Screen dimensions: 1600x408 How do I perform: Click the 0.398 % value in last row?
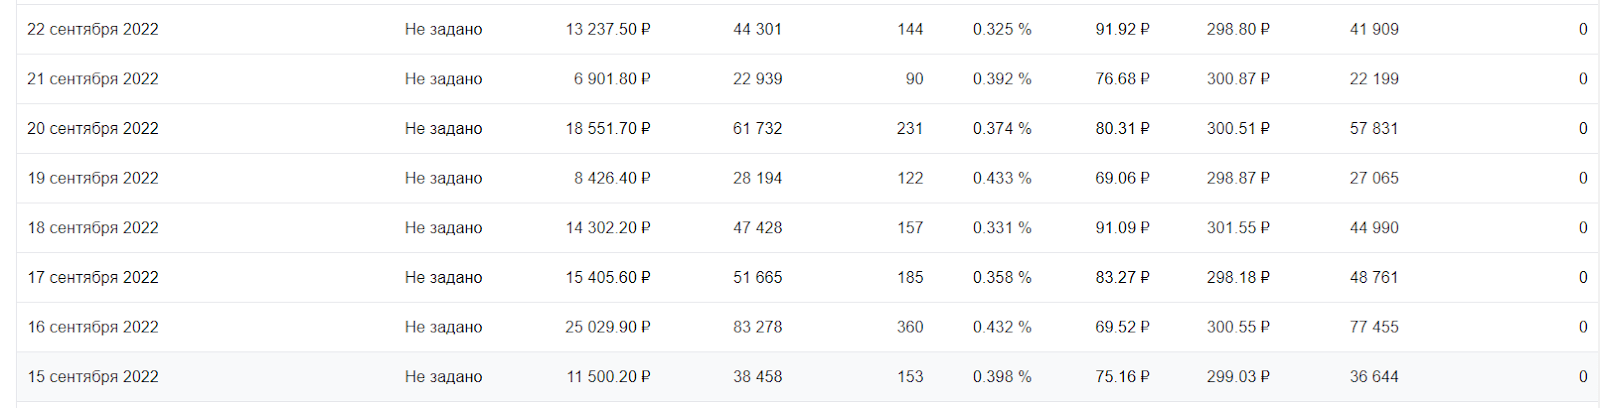point(1002,377)
